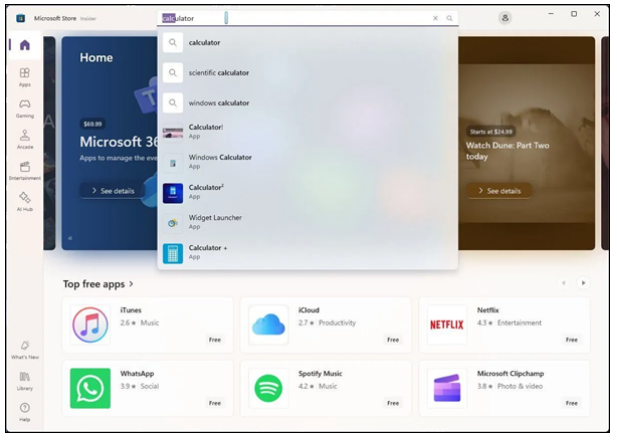Select the 'windows calculator' suggestion
Viewport: 617px width, 441px height.
(x=308, y=103)
